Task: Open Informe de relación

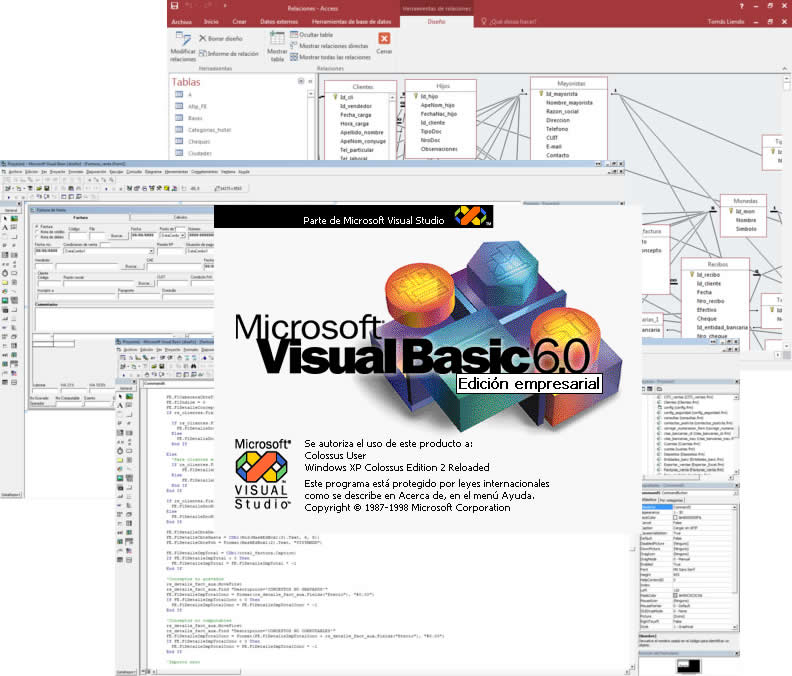Action: point(229,53)
